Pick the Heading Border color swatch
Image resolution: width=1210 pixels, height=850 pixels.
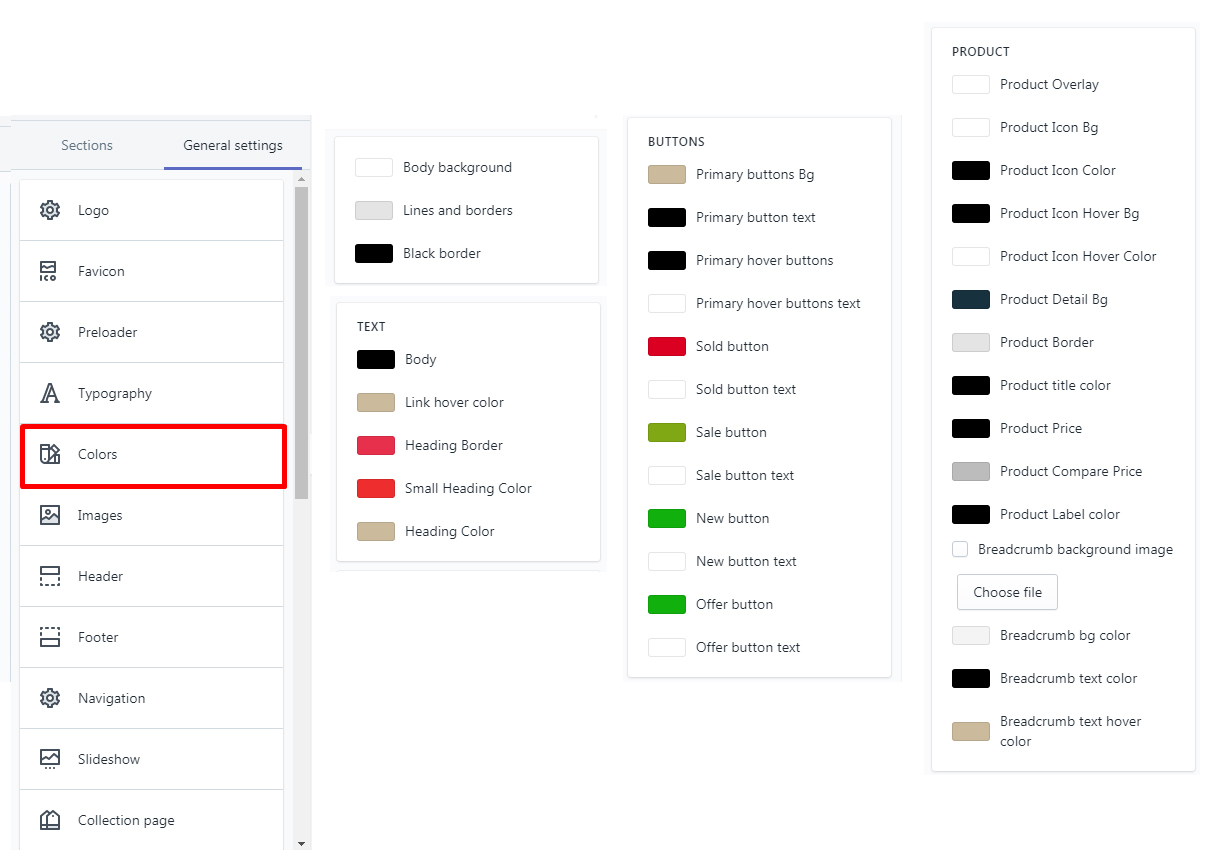click(376, 445)
